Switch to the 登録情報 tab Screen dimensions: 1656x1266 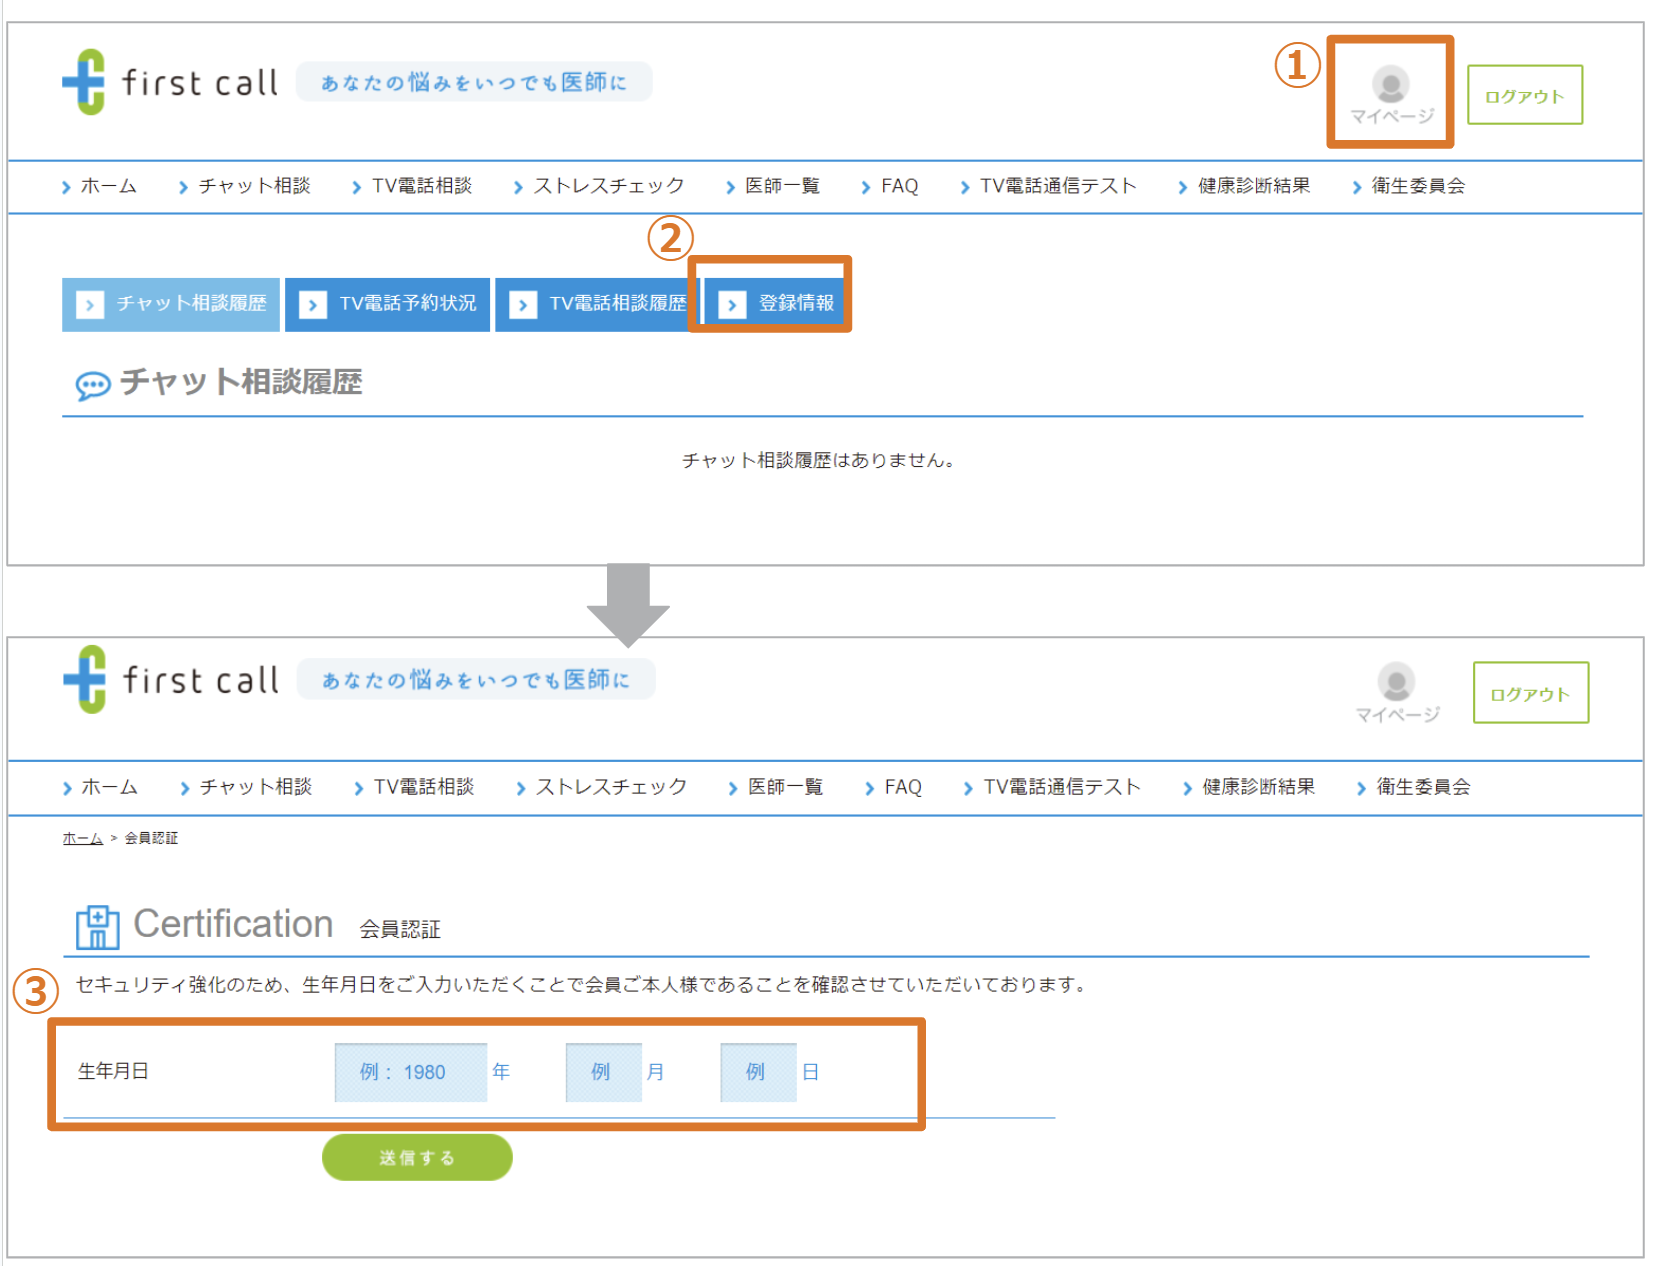[x=798, y=303]
